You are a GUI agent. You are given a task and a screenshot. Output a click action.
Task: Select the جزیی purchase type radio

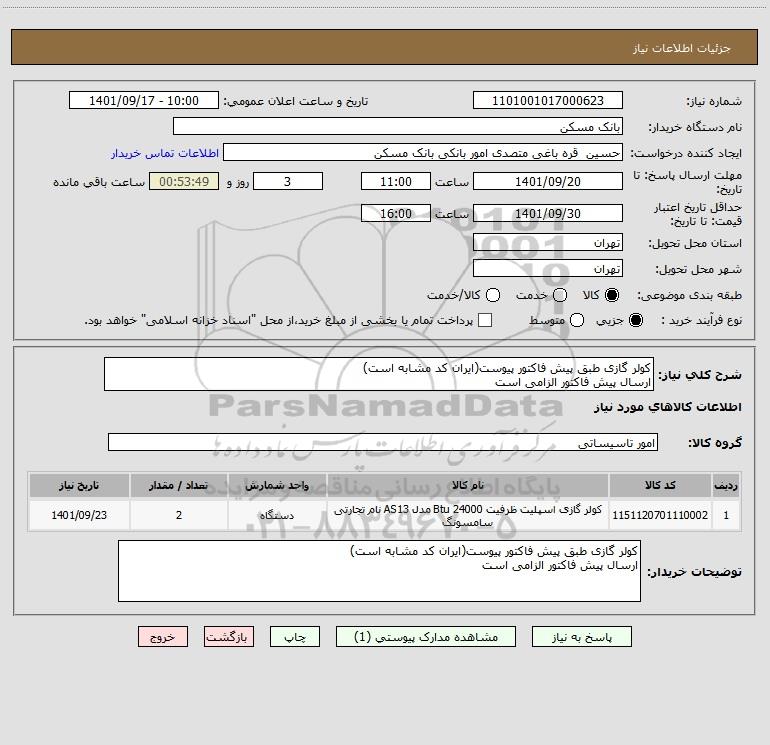[x=635, y=320]
